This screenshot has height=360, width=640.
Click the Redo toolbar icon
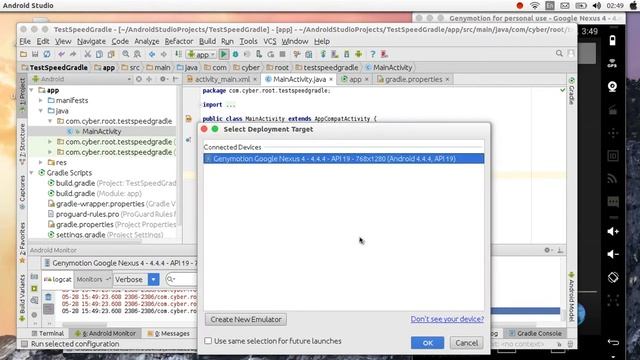pos(73,54)
